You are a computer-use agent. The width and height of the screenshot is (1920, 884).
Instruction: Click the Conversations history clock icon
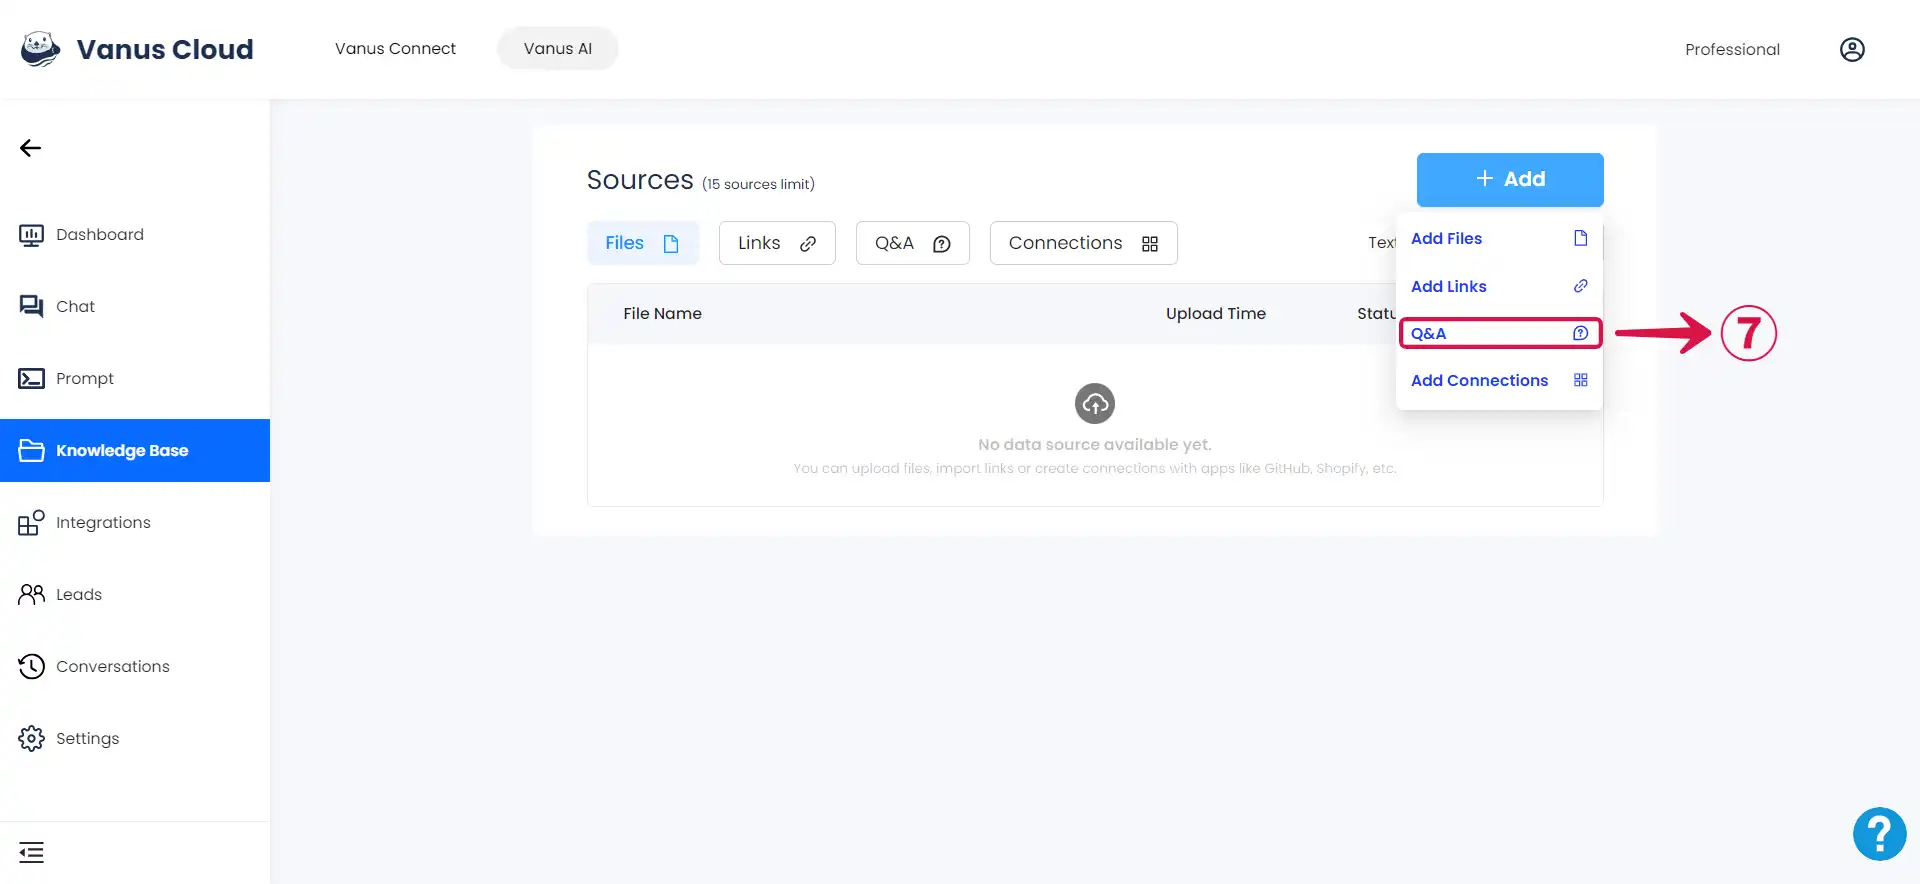31,667
